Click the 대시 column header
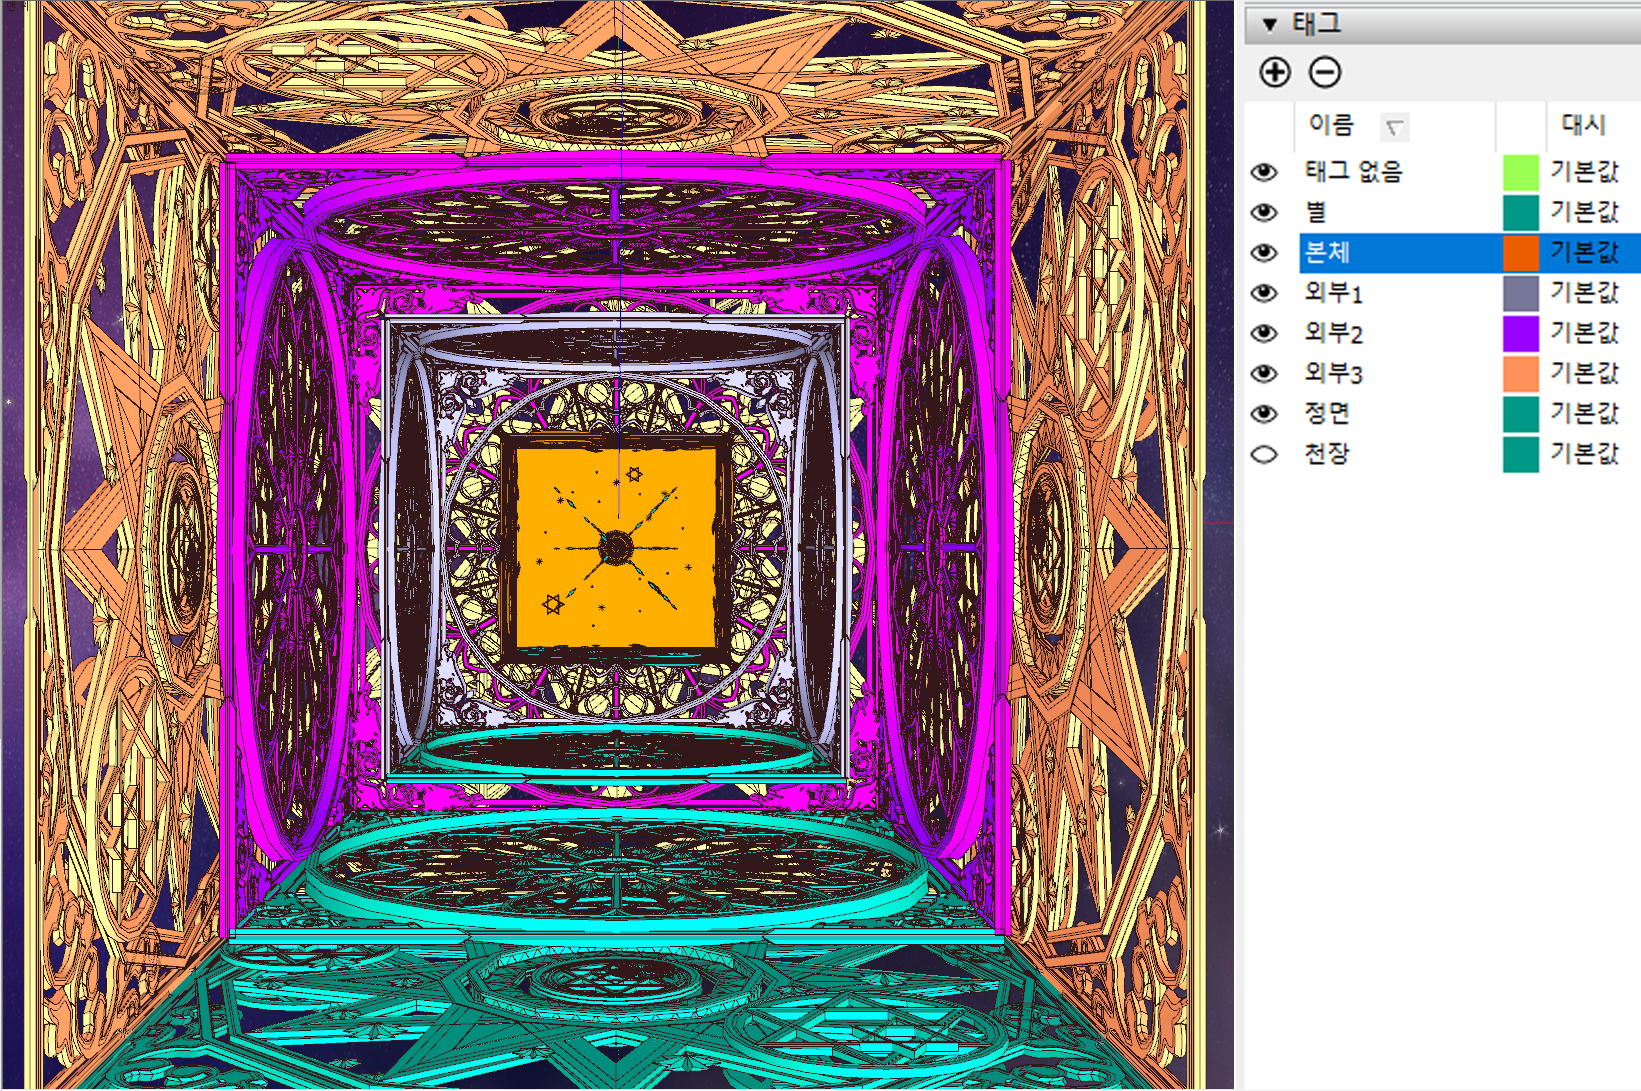This screenshot has width=1641, height=1091. pos(1583,125)
